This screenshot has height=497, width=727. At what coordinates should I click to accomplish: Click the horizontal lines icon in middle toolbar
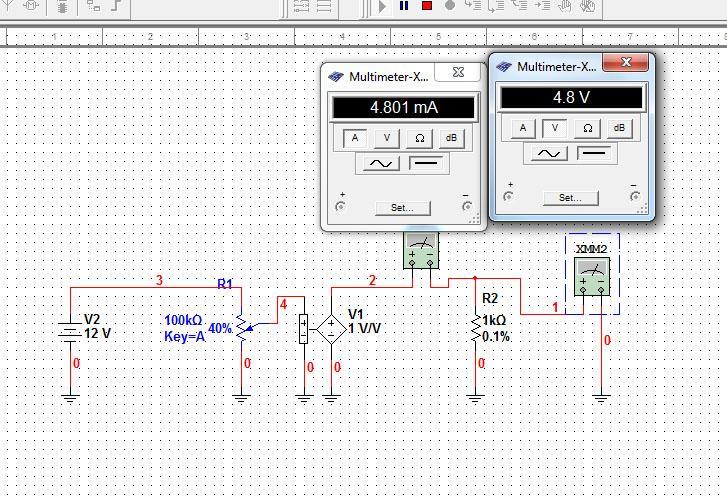pyautogui.click(x=324, y=6)
